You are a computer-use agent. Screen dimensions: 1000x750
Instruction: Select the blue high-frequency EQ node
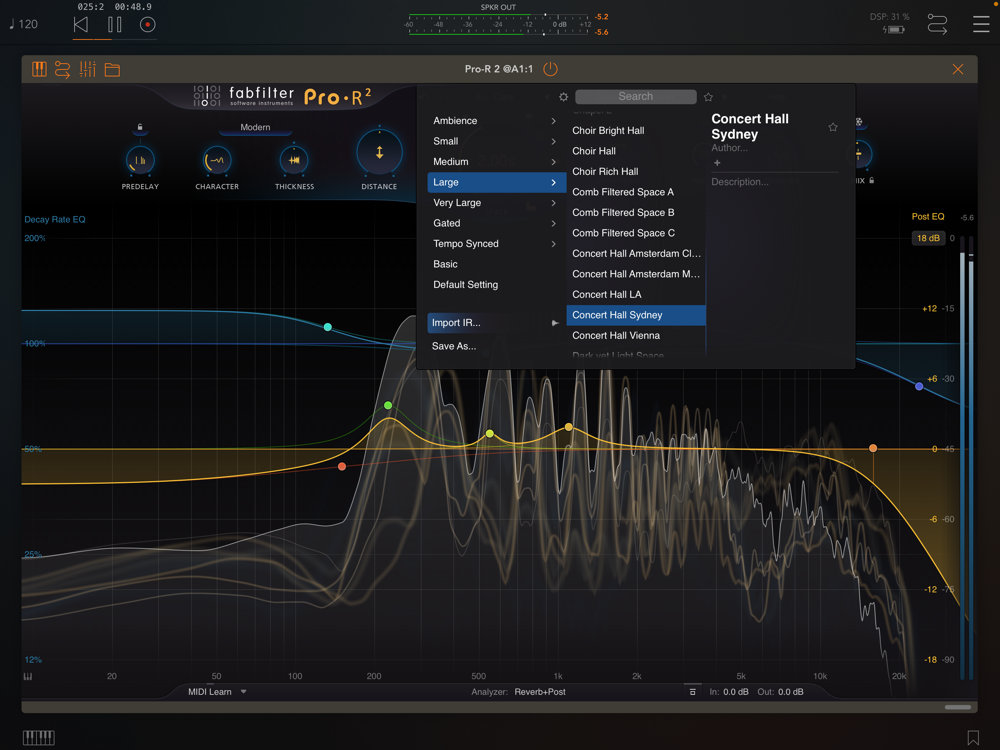(x=919, y=386)
